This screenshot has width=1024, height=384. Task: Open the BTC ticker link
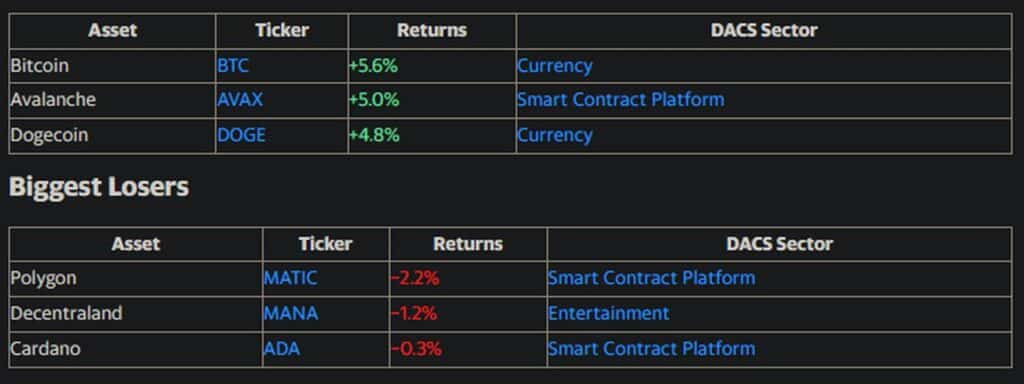(233, 66)
